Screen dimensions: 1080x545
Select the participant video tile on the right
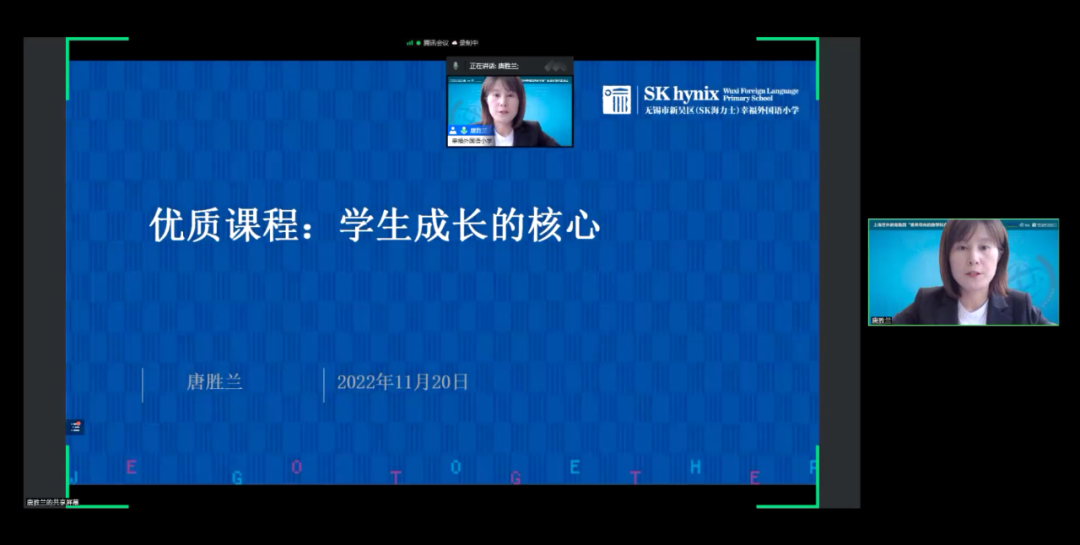point(963,272)
